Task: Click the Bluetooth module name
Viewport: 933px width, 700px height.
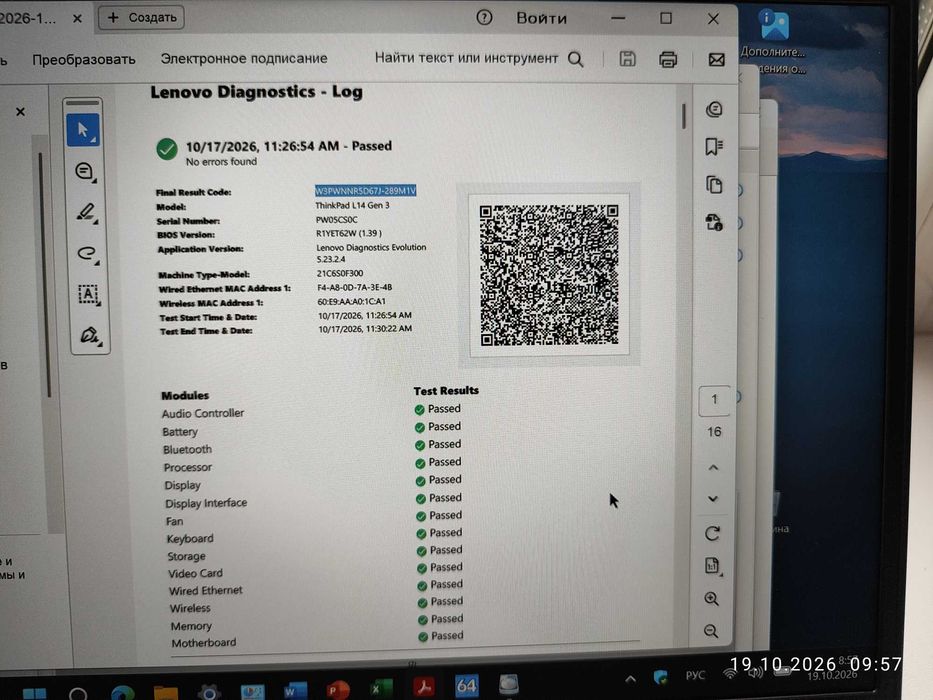Action: coord(187,449)
